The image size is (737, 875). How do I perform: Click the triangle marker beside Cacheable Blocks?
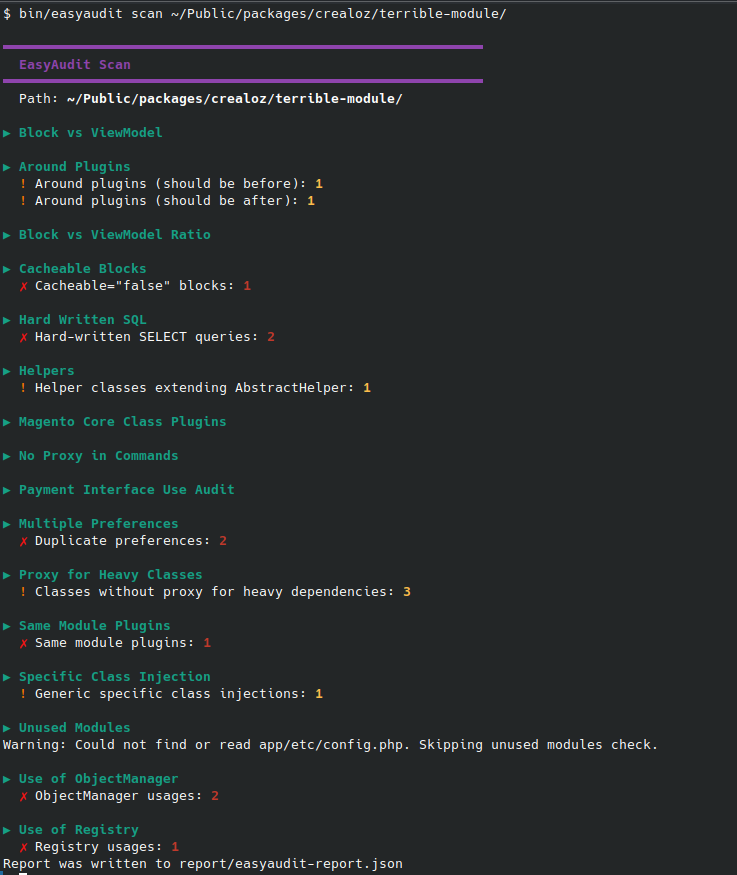(7, 270)
